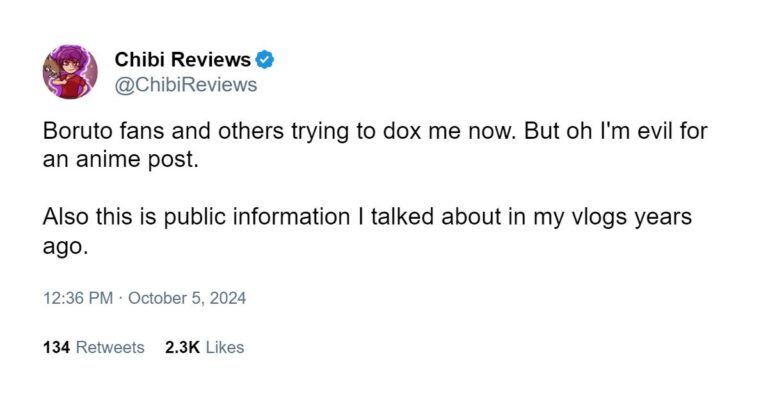Open the Chibi Reviews profile avatar

click(70, 72)
